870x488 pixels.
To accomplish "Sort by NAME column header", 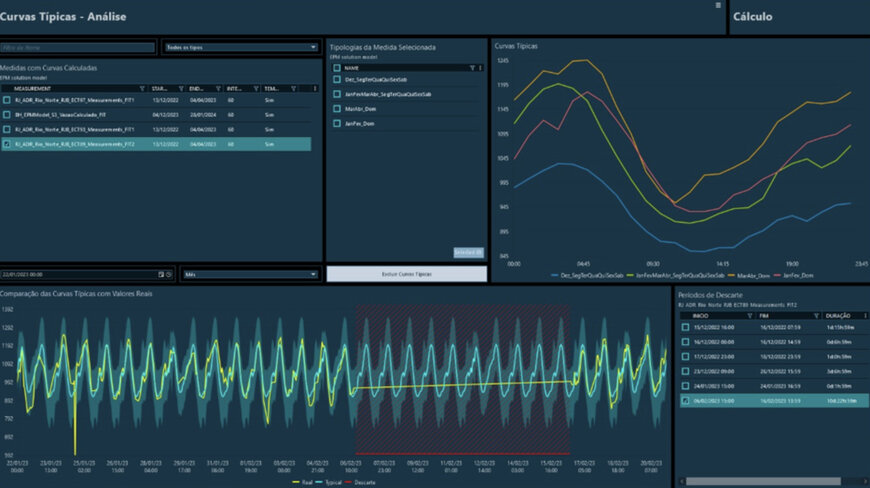I will (x=351, y=68).
